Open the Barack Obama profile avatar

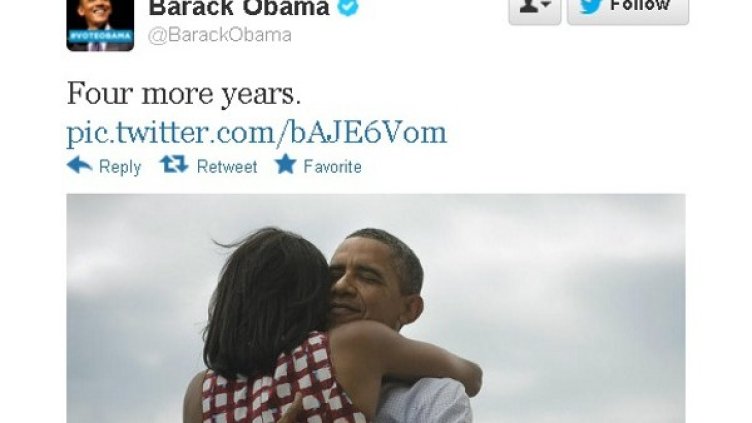(x=100, y=25)
